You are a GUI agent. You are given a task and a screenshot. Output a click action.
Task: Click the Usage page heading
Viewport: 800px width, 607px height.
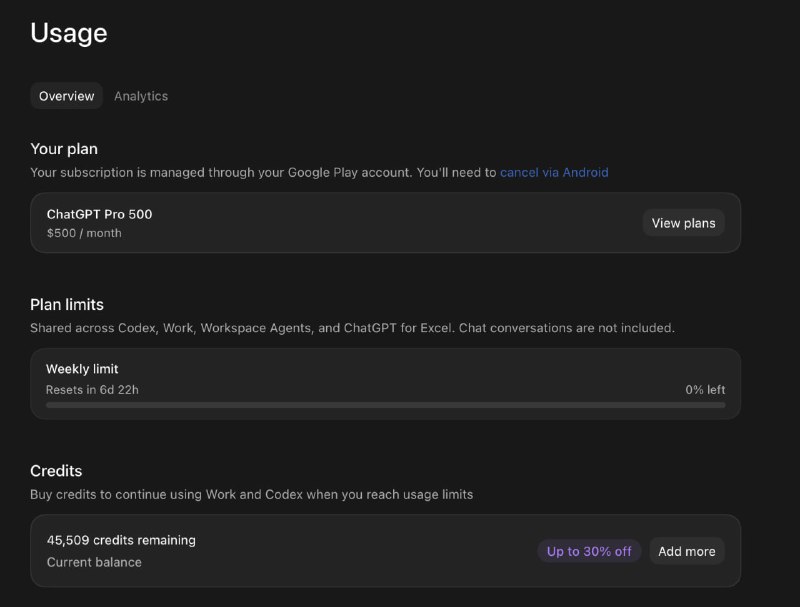click(x=69, y=33)
